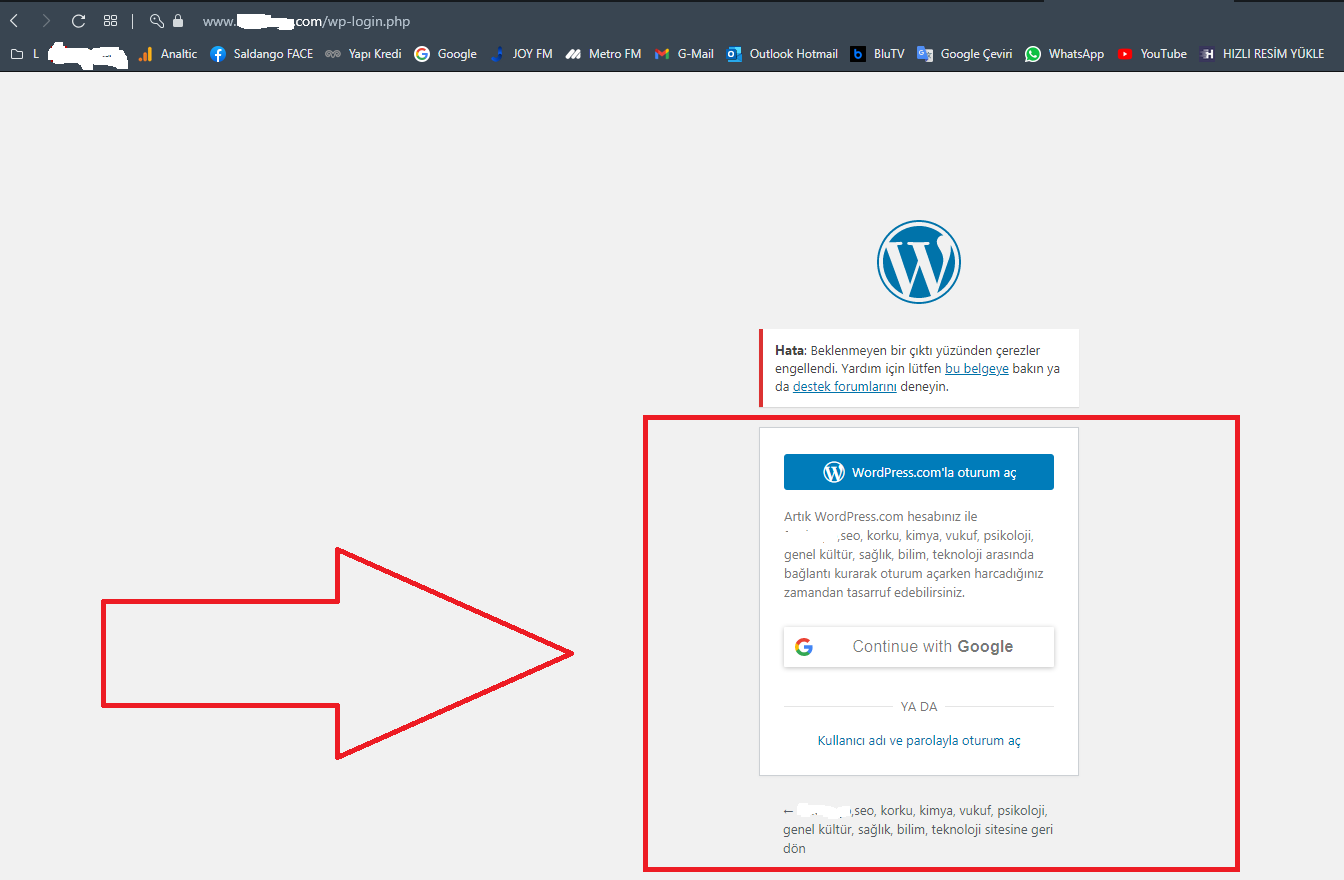Viewport: 1344px width, 880px height.
Task: Open the Metro FM bookmark
Action: click(x=603, y=54)
